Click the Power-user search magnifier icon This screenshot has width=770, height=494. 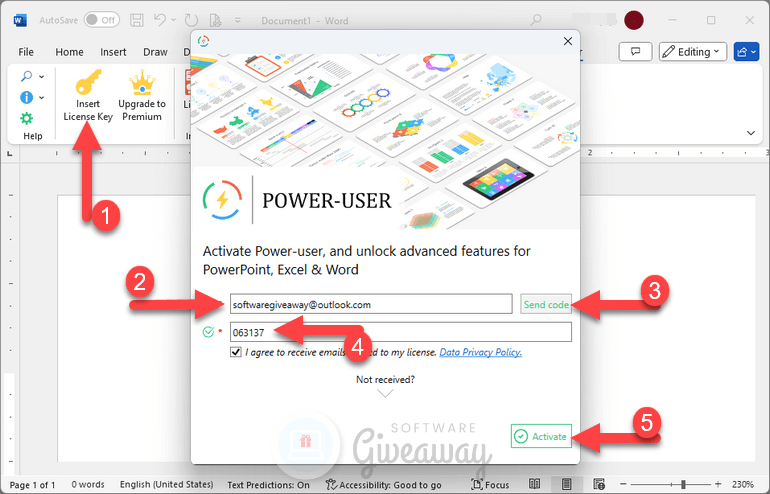pos(27,76)
